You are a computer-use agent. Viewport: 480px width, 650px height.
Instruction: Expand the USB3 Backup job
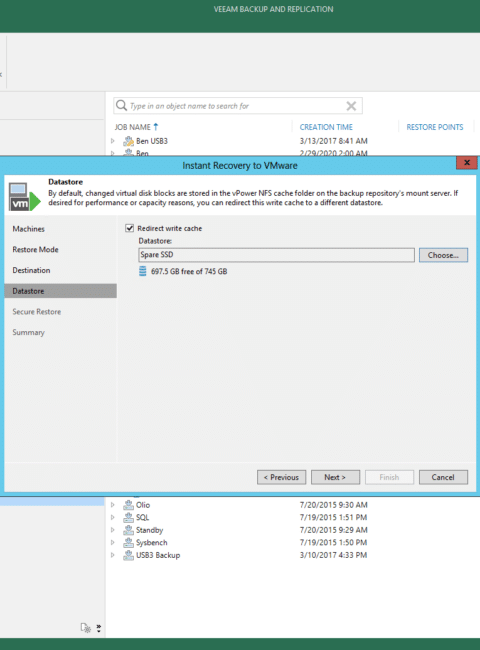(112, 555)
